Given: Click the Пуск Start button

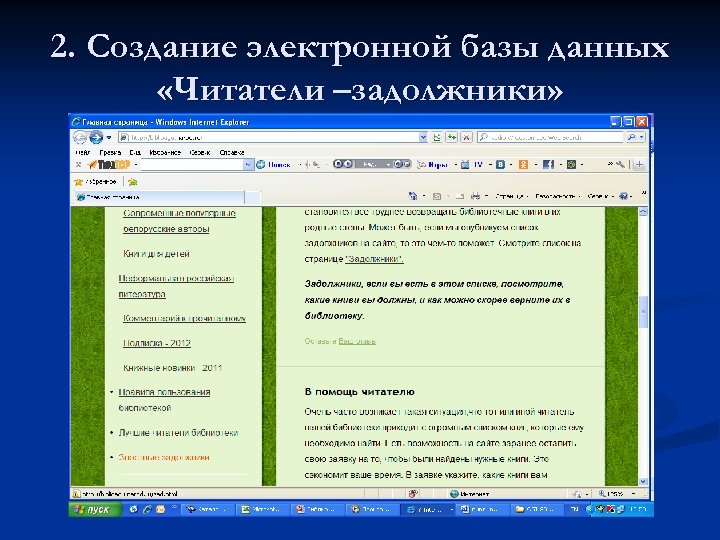Looking at the screenshot, I should pos(96,509).
